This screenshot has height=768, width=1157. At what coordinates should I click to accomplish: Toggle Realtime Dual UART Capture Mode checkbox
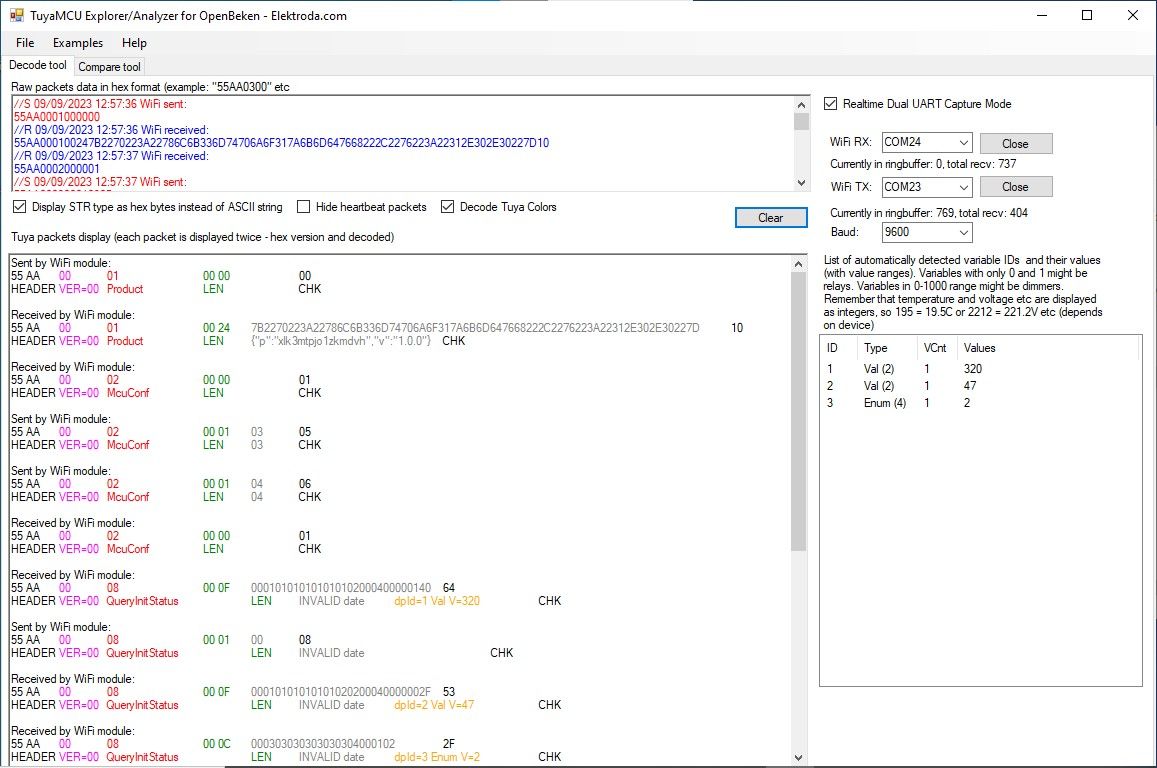831,104
